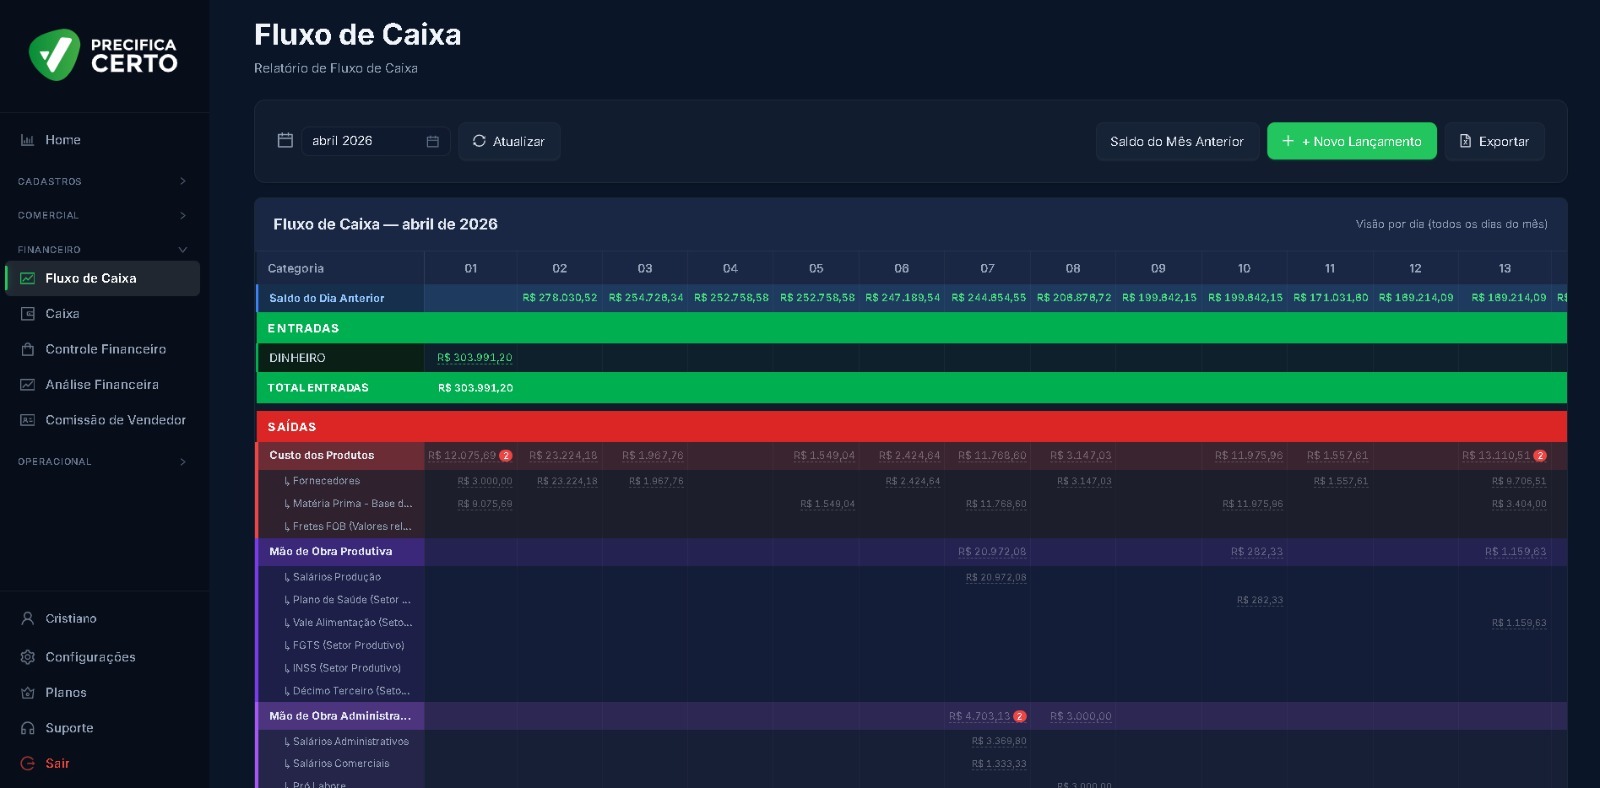1600x788 pixels.
Task: Expand the OPERACIONAL sidebar section
Action: pyautogui.click(x=100, y=461)
